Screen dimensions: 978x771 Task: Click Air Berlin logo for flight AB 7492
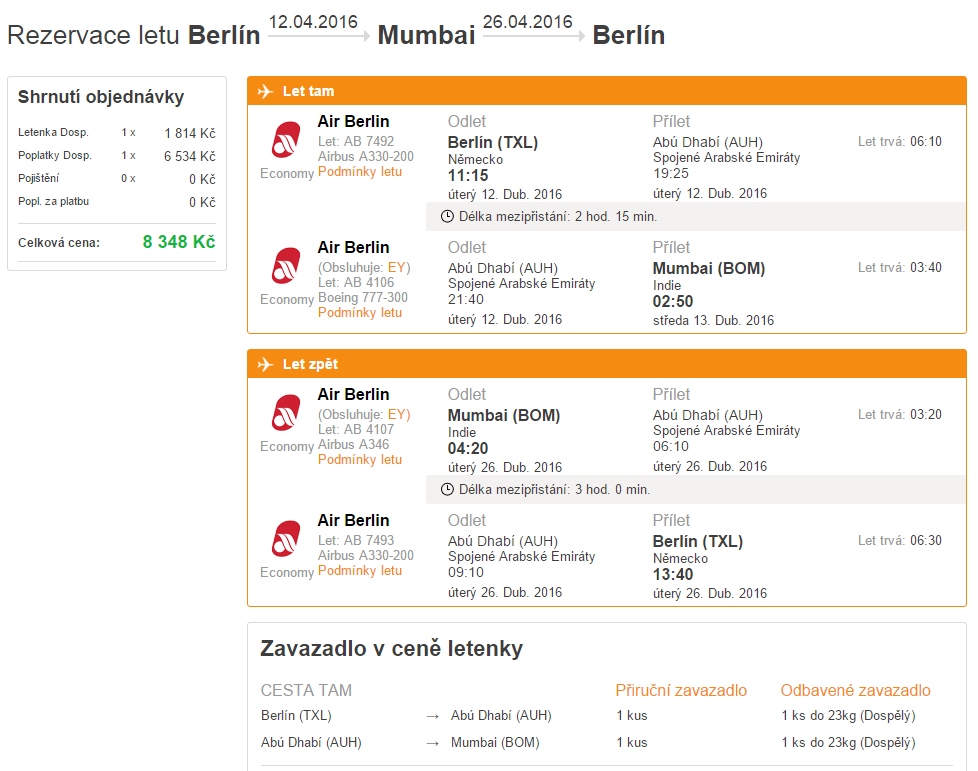(286, 140)
